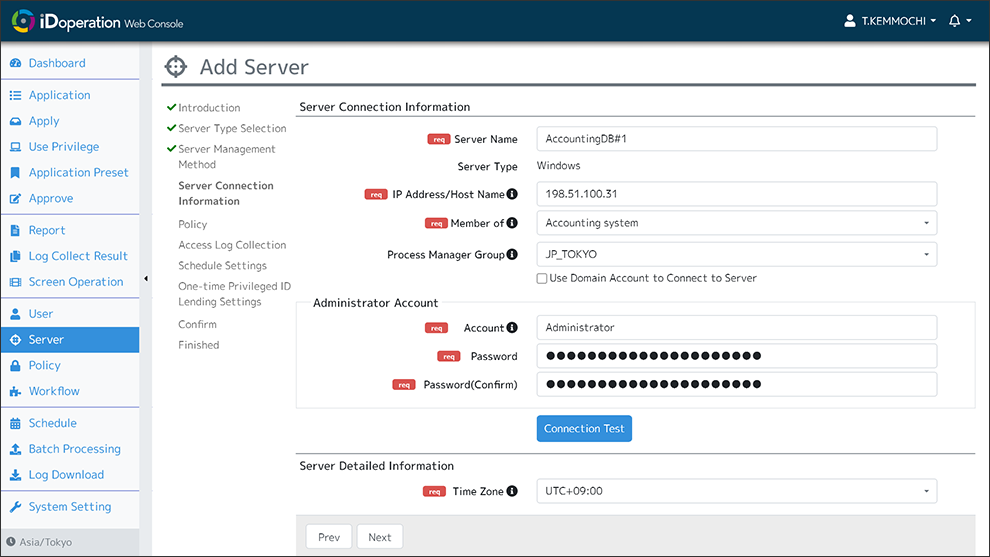Click the Finished step text
Image resolution: width=990 pixels, height=557 pixels.
pos(199,345)
